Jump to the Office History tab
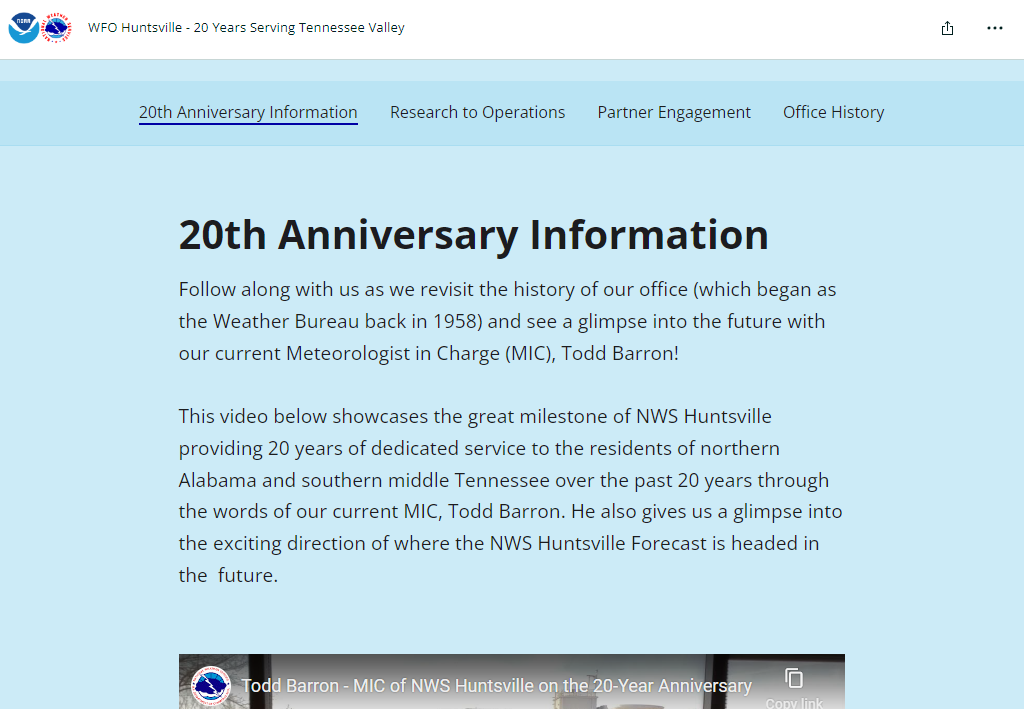1024x709 pixels. (x=833, y=112)
